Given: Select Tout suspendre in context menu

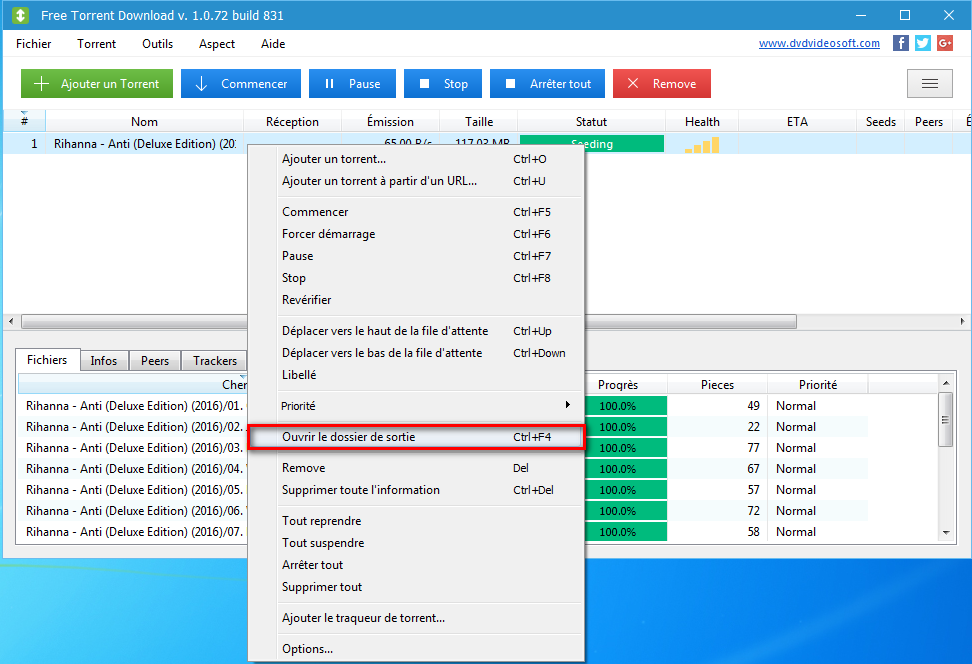Looking at the screenshot, I should coord(415,542).
